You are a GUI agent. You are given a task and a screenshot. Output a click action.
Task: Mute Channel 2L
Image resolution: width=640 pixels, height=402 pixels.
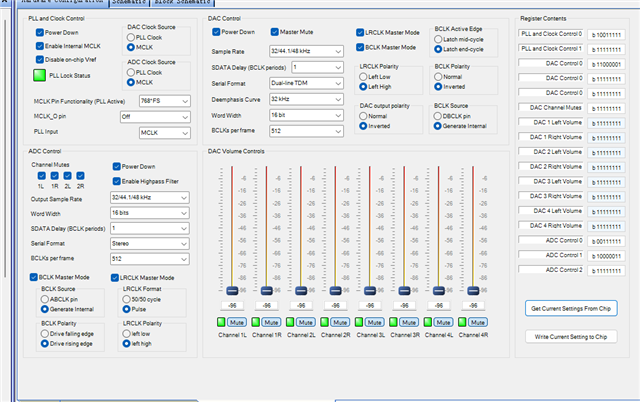305,322
